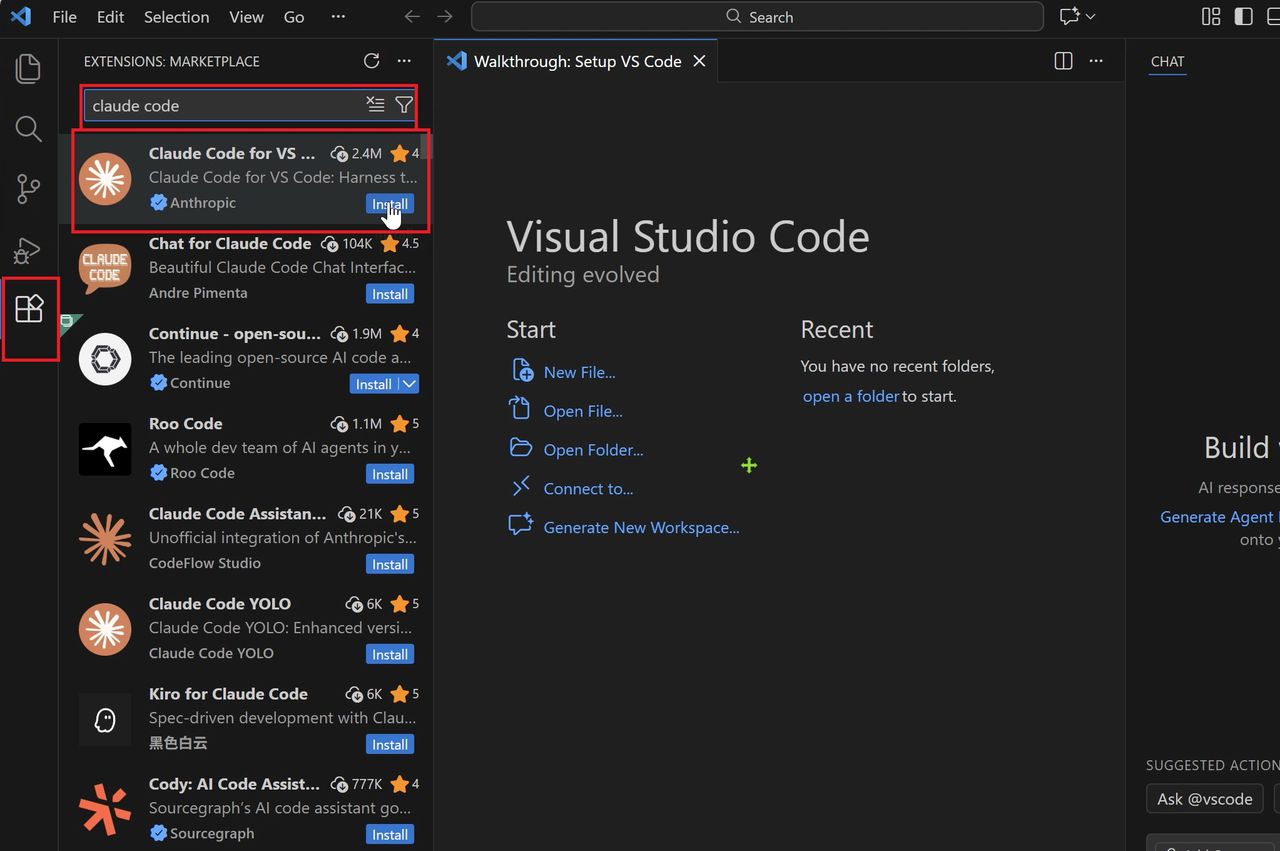Screen dimensions: 1280x851
Task: Open the Selection menu
Action: tap(176, 17)
